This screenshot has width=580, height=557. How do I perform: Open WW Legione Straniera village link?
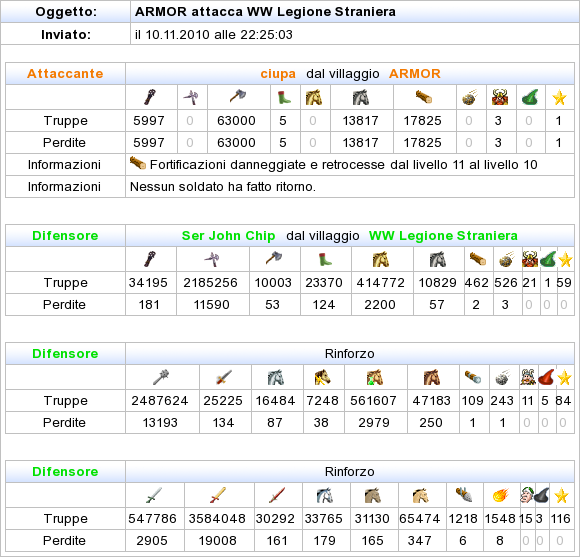[x=443, y=236]
